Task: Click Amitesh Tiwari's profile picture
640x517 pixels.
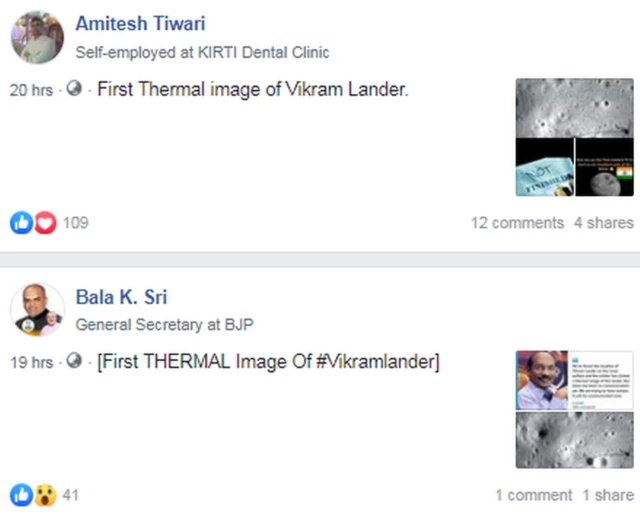Action: click(37, 37)
